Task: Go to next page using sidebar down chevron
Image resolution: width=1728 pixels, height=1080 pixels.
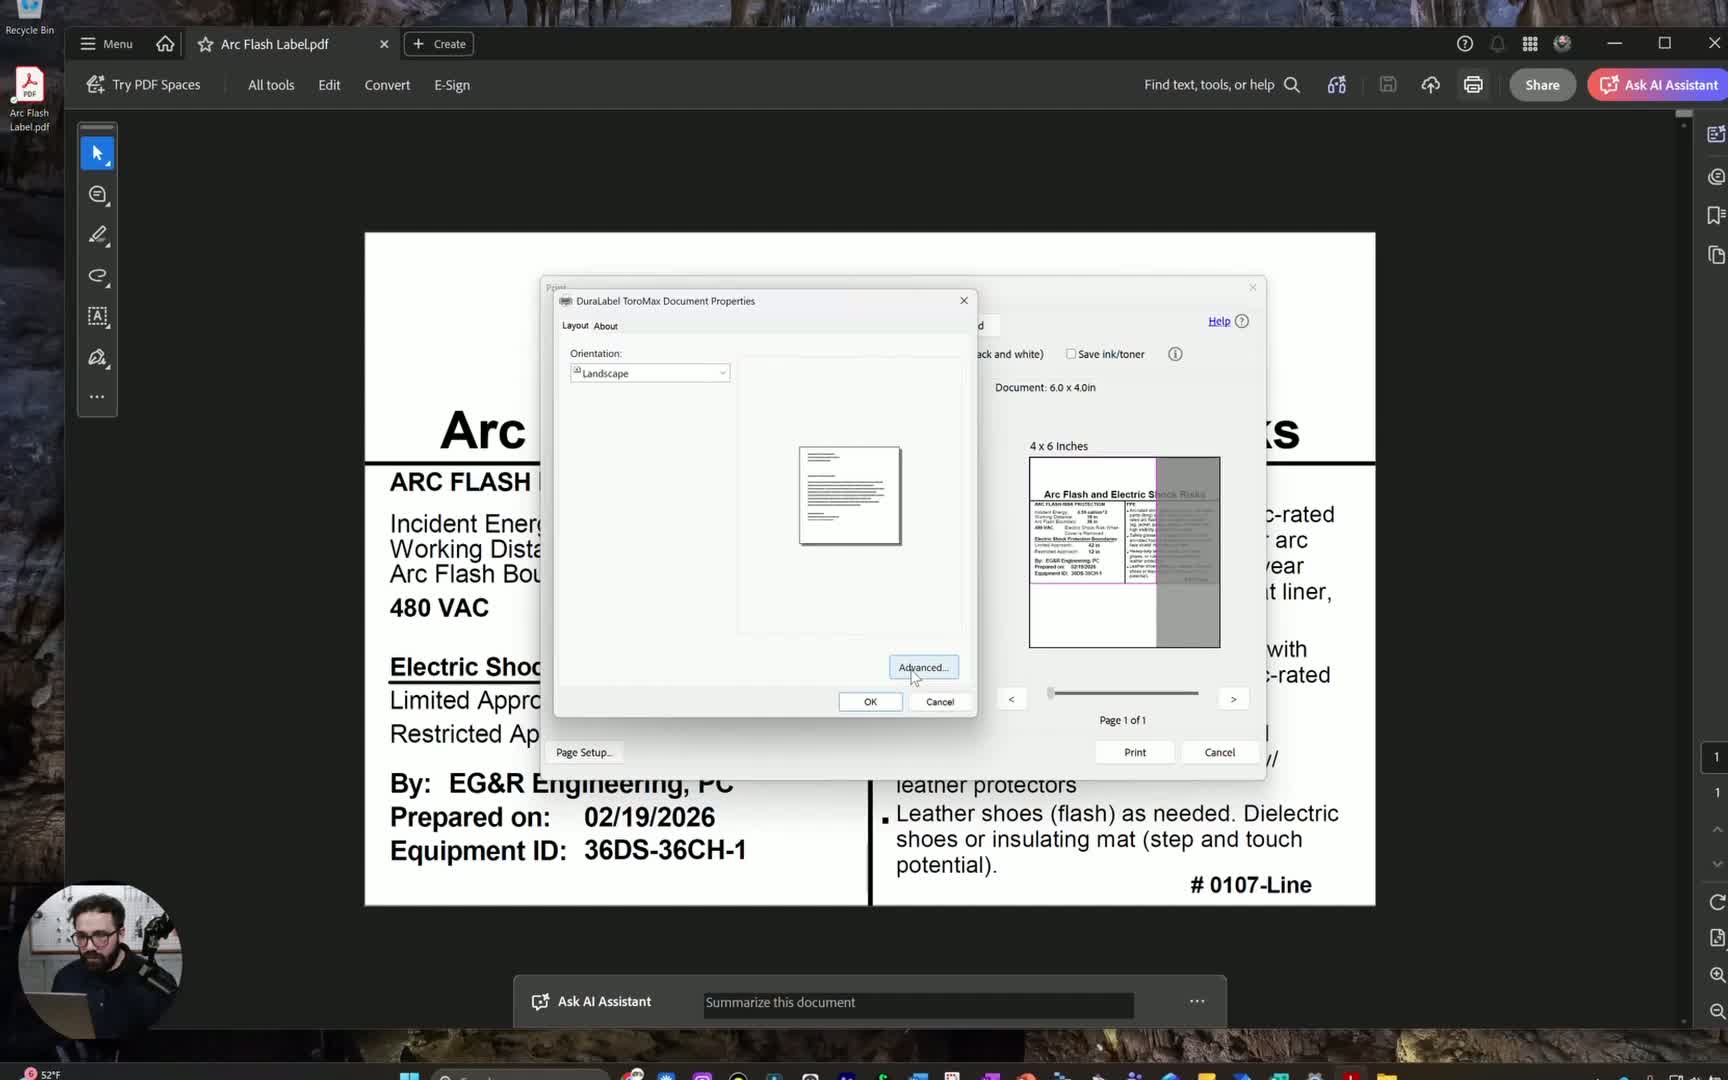Action: [1717, 864]
